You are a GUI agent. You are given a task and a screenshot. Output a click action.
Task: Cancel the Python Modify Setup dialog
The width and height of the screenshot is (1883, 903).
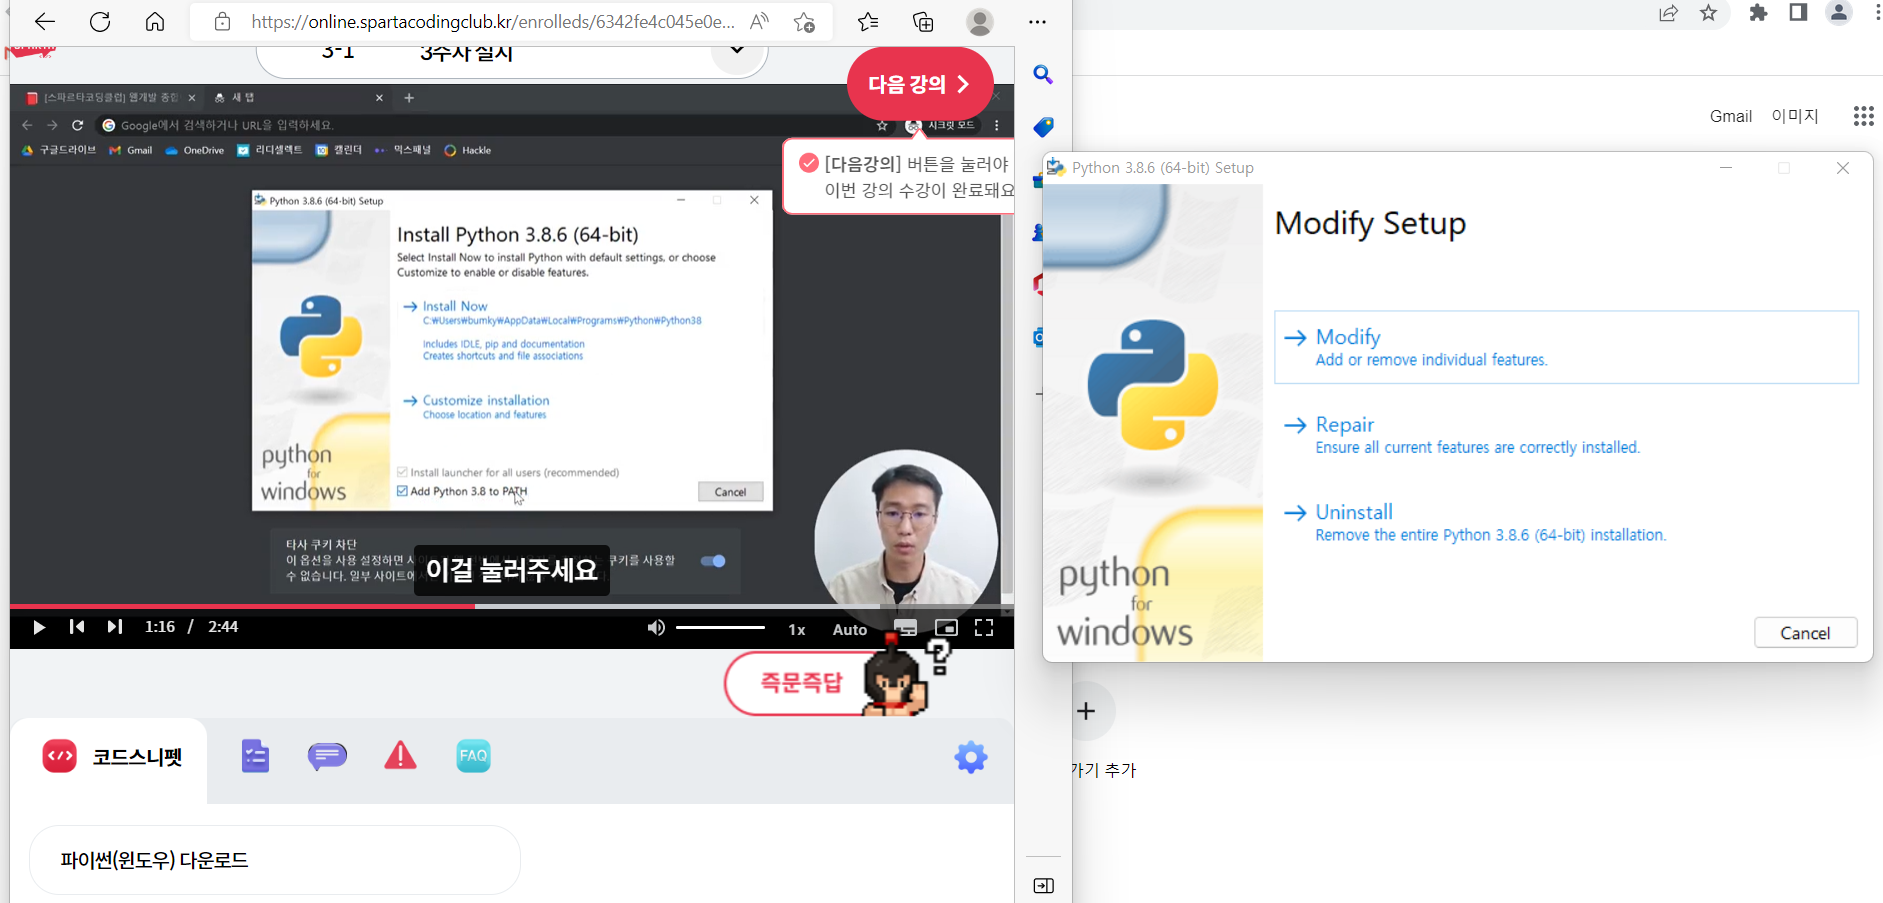coord(1805,633)
